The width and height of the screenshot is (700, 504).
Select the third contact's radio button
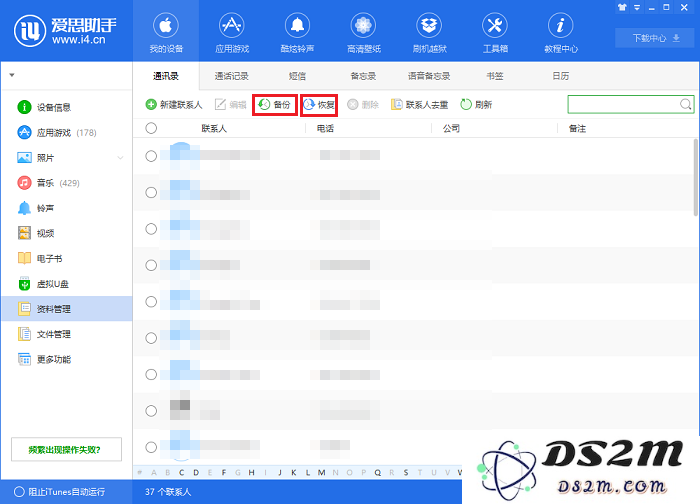point(151,229)
